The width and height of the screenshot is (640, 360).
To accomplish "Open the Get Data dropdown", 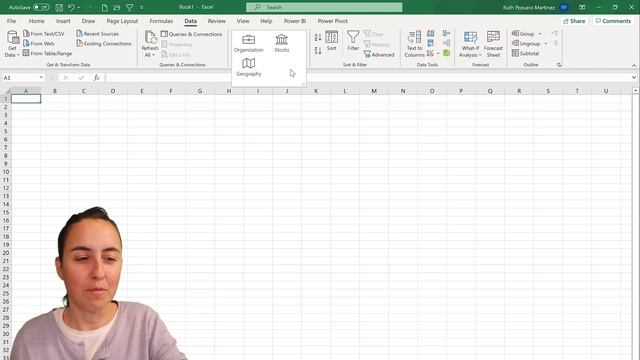I will tap(12, 44).
